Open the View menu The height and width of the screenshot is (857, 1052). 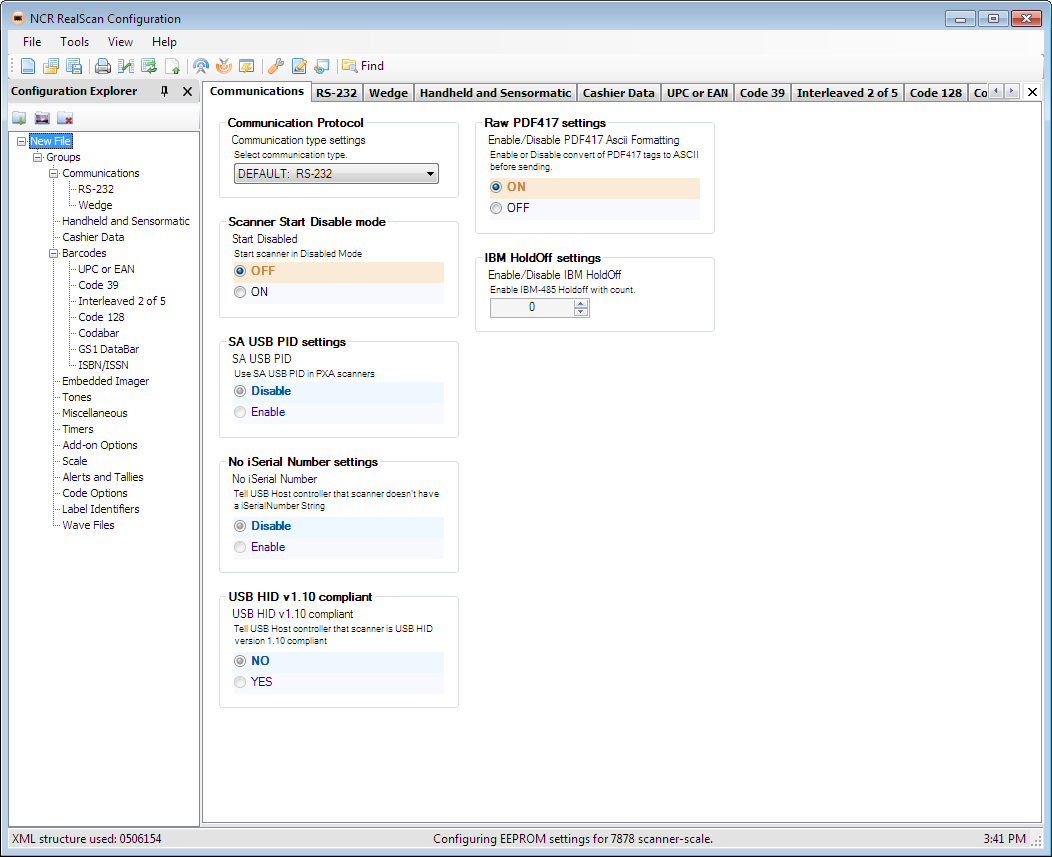click(120, 42)
